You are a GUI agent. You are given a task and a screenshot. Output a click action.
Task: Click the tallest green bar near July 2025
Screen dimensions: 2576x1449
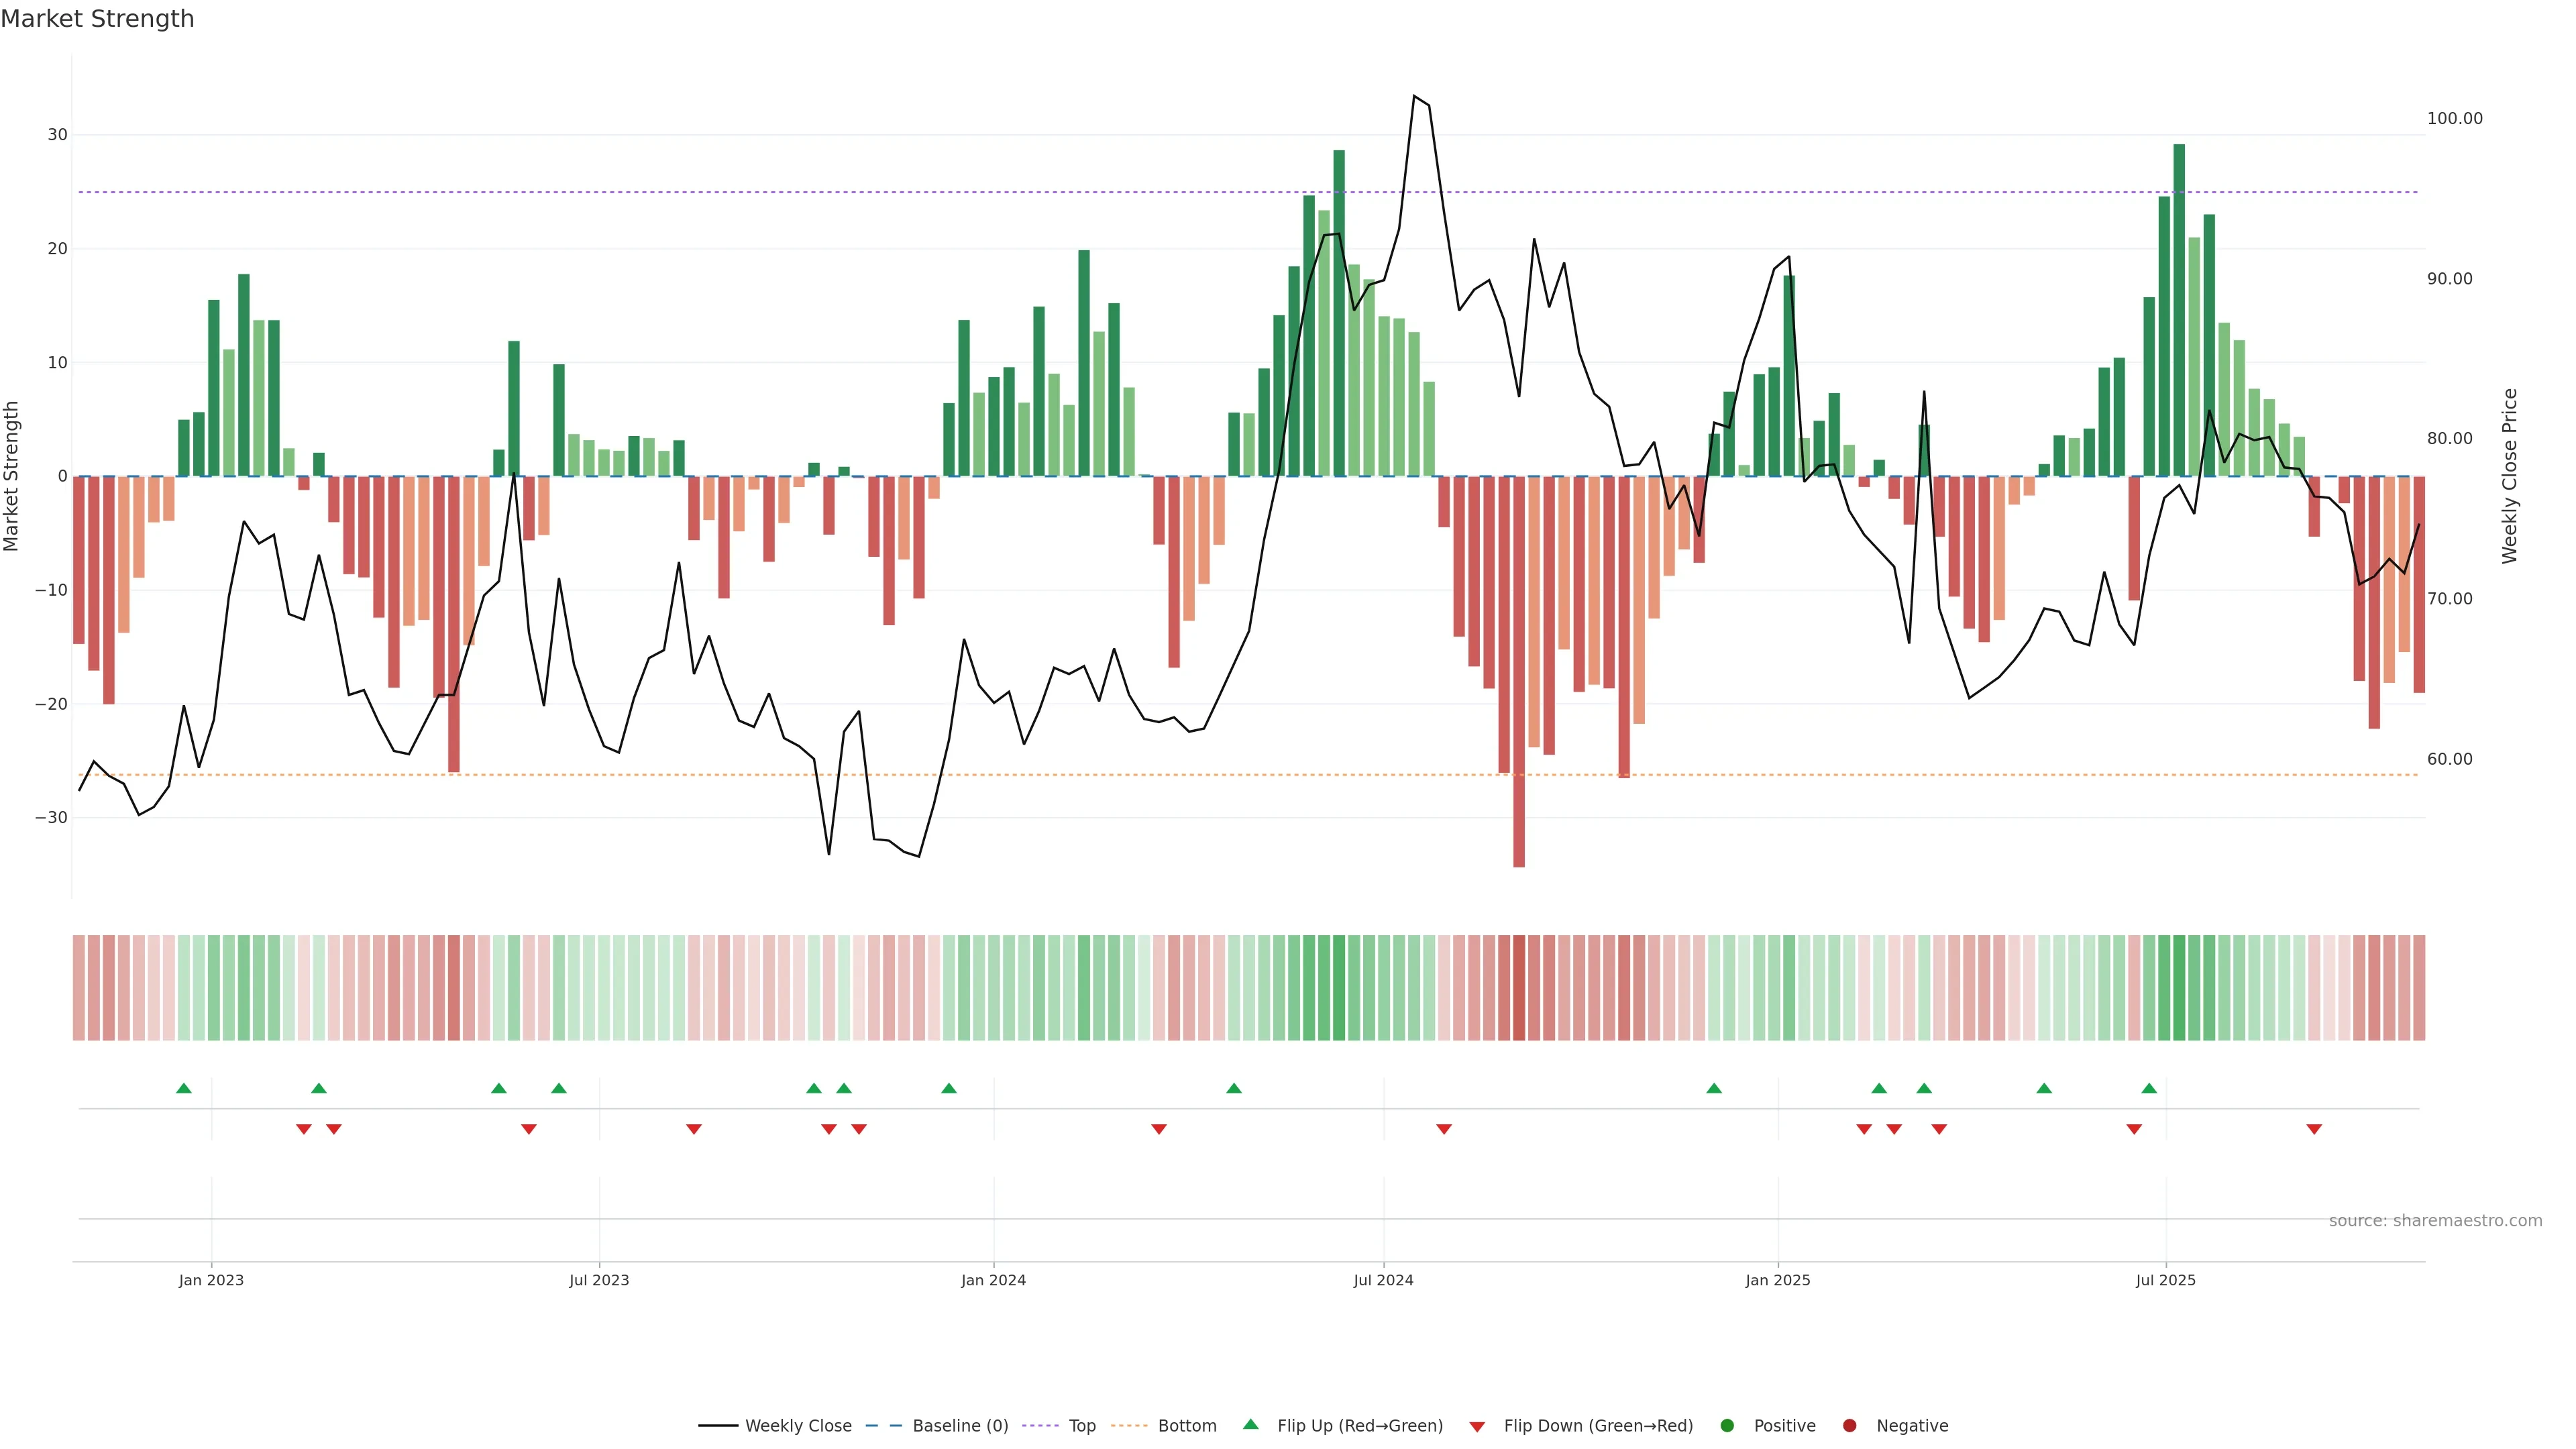coord(2179,310)
